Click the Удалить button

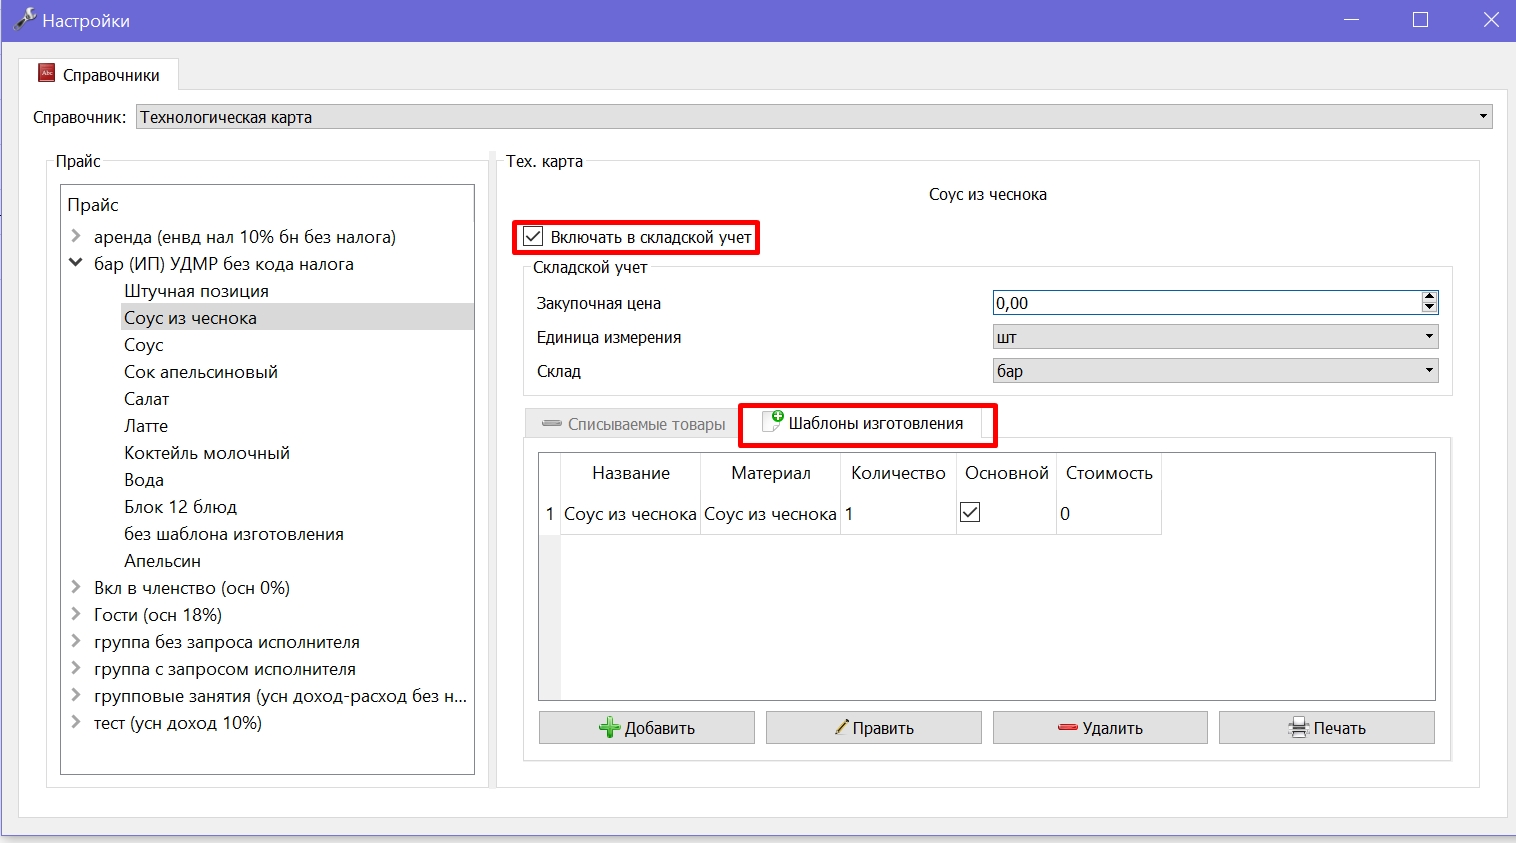click(x=1100, y=728)
